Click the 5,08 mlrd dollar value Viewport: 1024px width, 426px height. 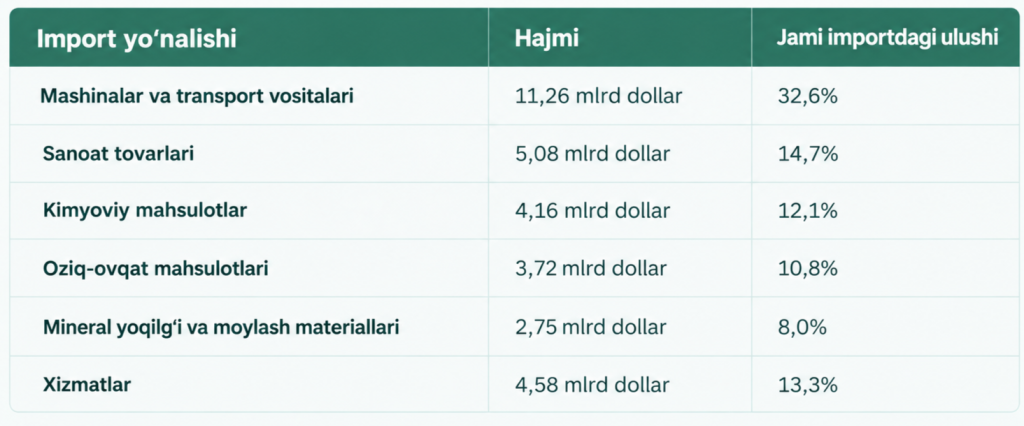(592, 154)
